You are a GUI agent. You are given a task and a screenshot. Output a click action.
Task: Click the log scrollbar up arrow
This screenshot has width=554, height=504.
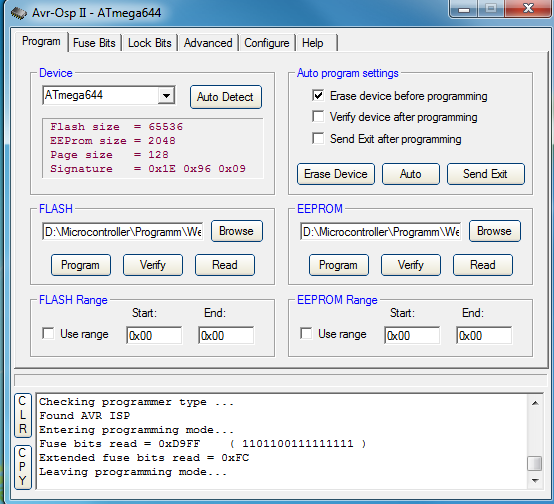(535, 403)
